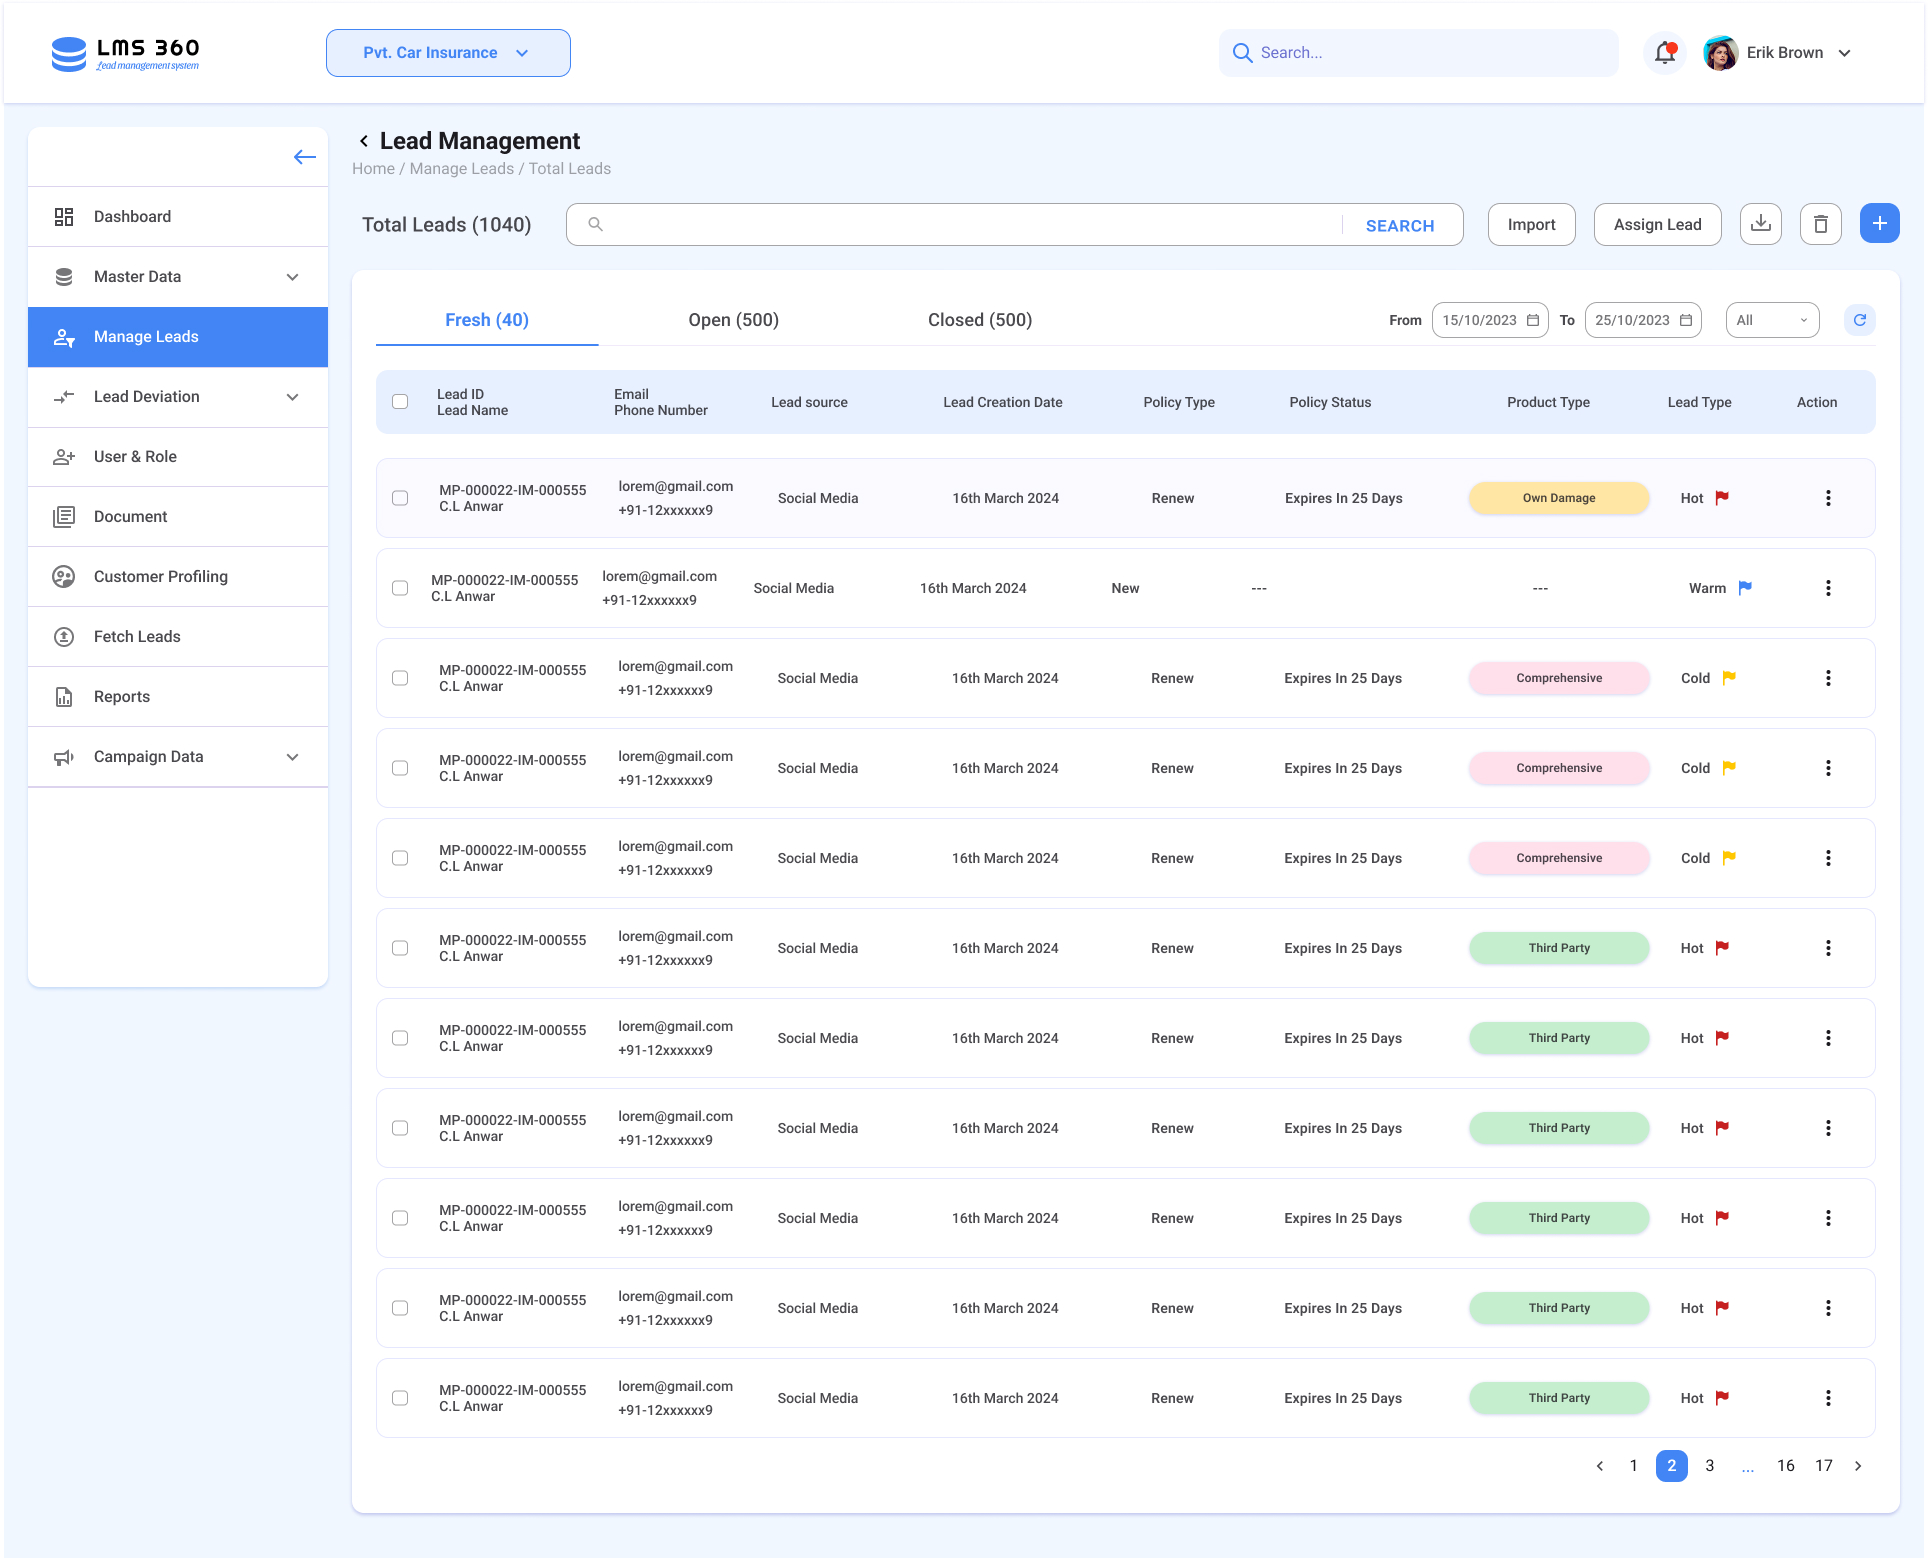The height and width of the screenshot is (1558, 1928).
Task: Click the refresh icon beside the All filter
Action: [1860, 320]
